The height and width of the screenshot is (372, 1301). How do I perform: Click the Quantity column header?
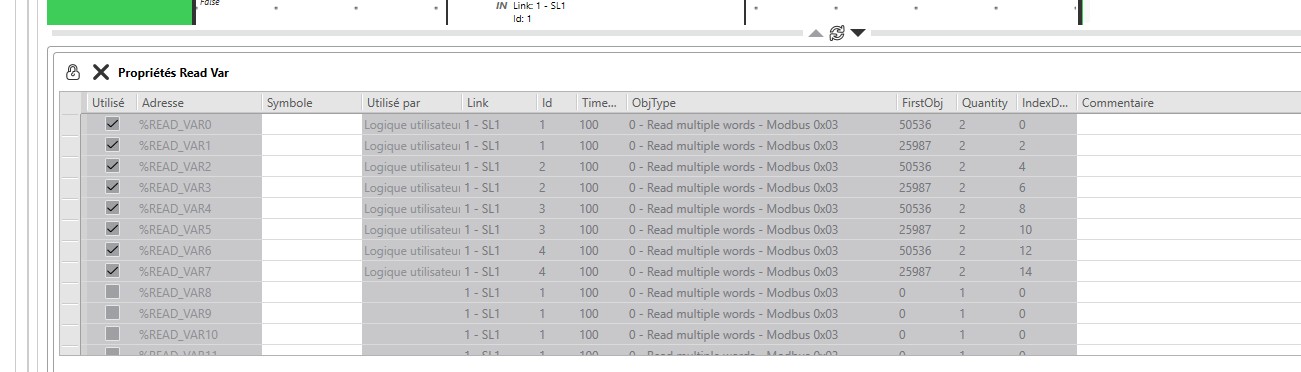986,103
